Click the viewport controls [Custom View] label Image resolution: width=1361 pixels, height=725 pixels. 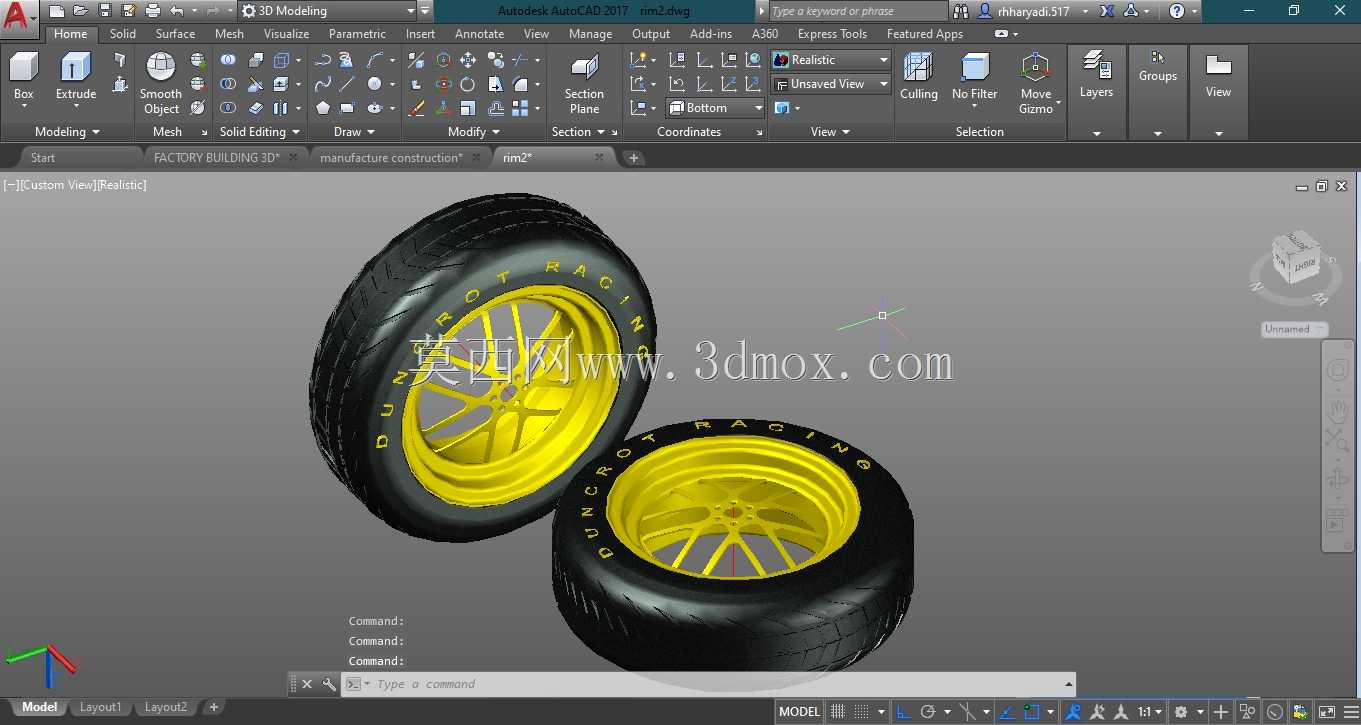[57, 185]
